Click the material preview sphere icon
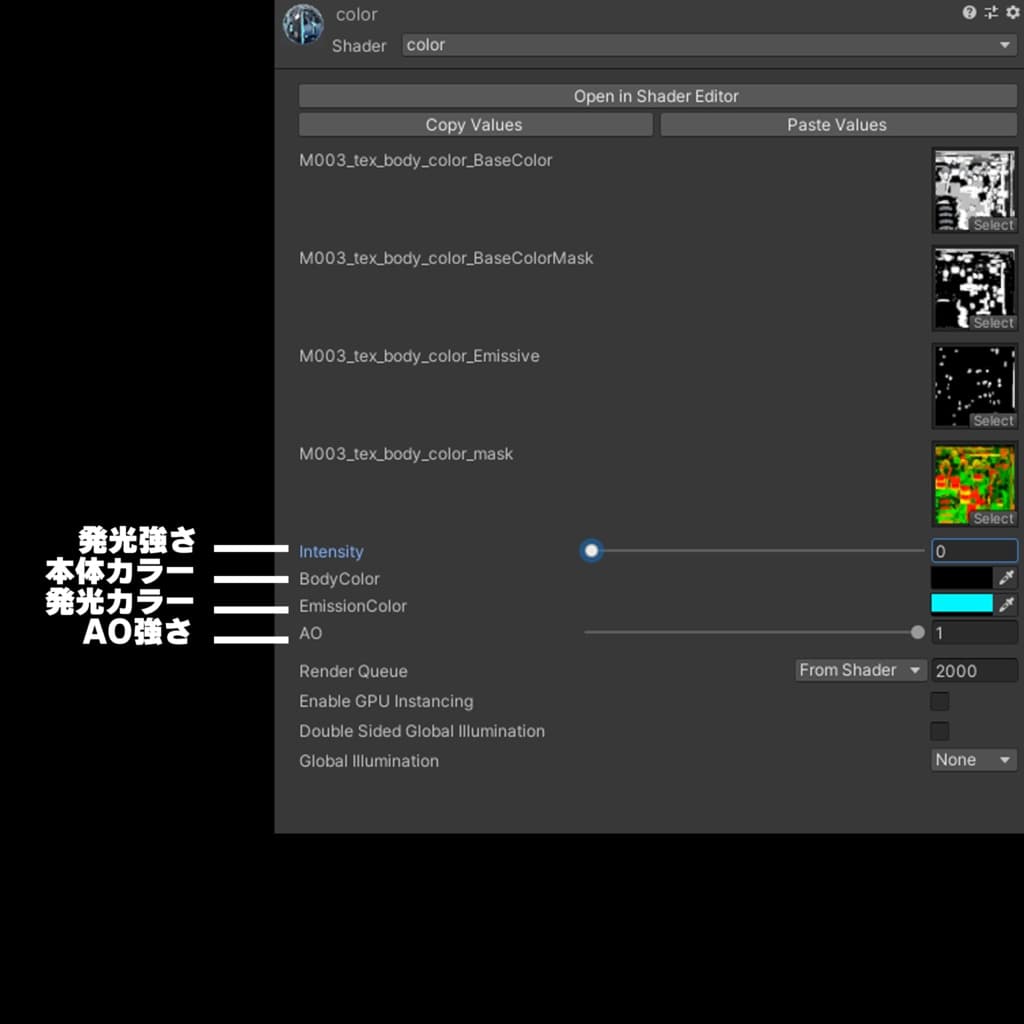This screenshot has width=1024, height=1024. point(303,25)
